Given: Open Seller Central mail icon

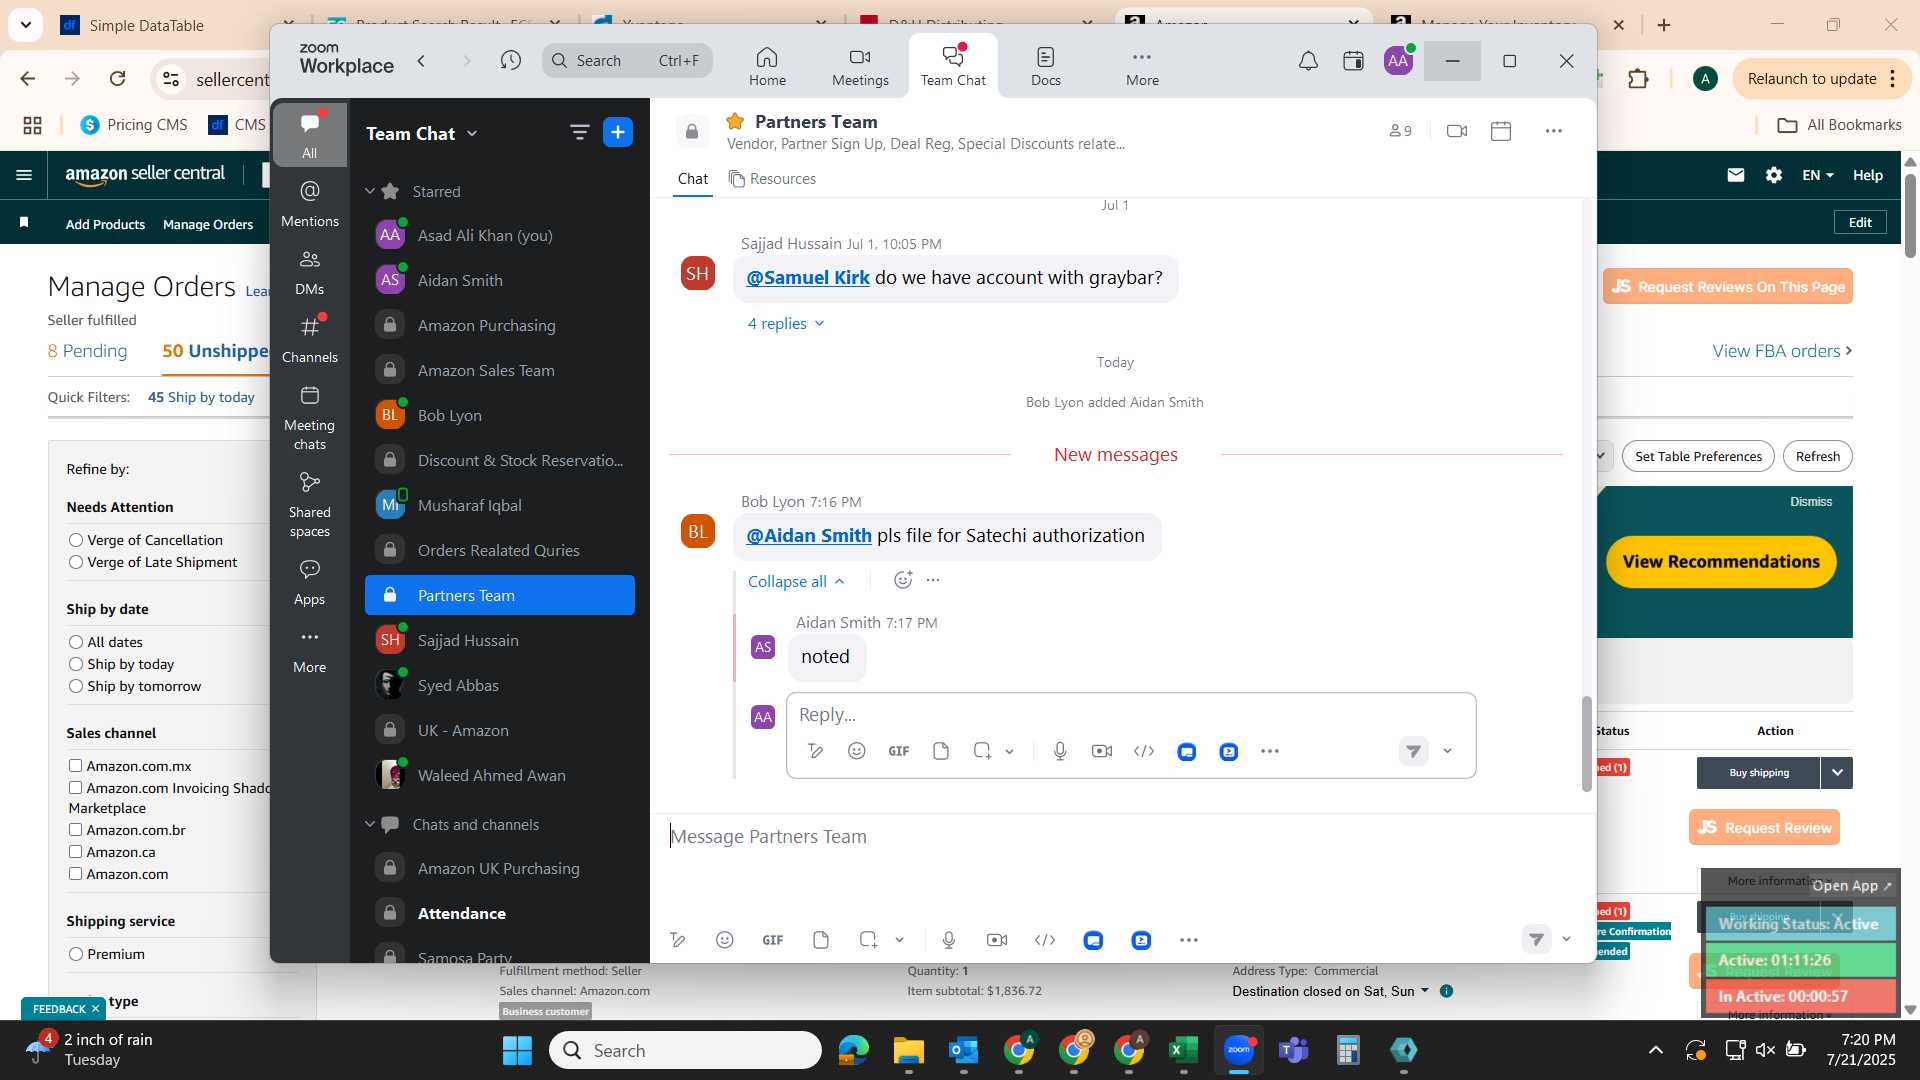Looking at the screenshot, I should (x=1736, y=175).
